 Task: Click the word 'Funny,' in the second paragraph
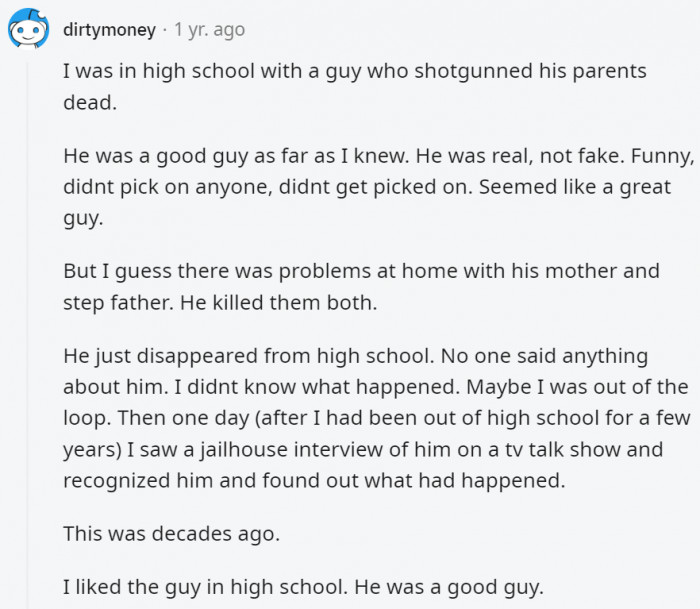pyautogui.click(x=662, y=156)
